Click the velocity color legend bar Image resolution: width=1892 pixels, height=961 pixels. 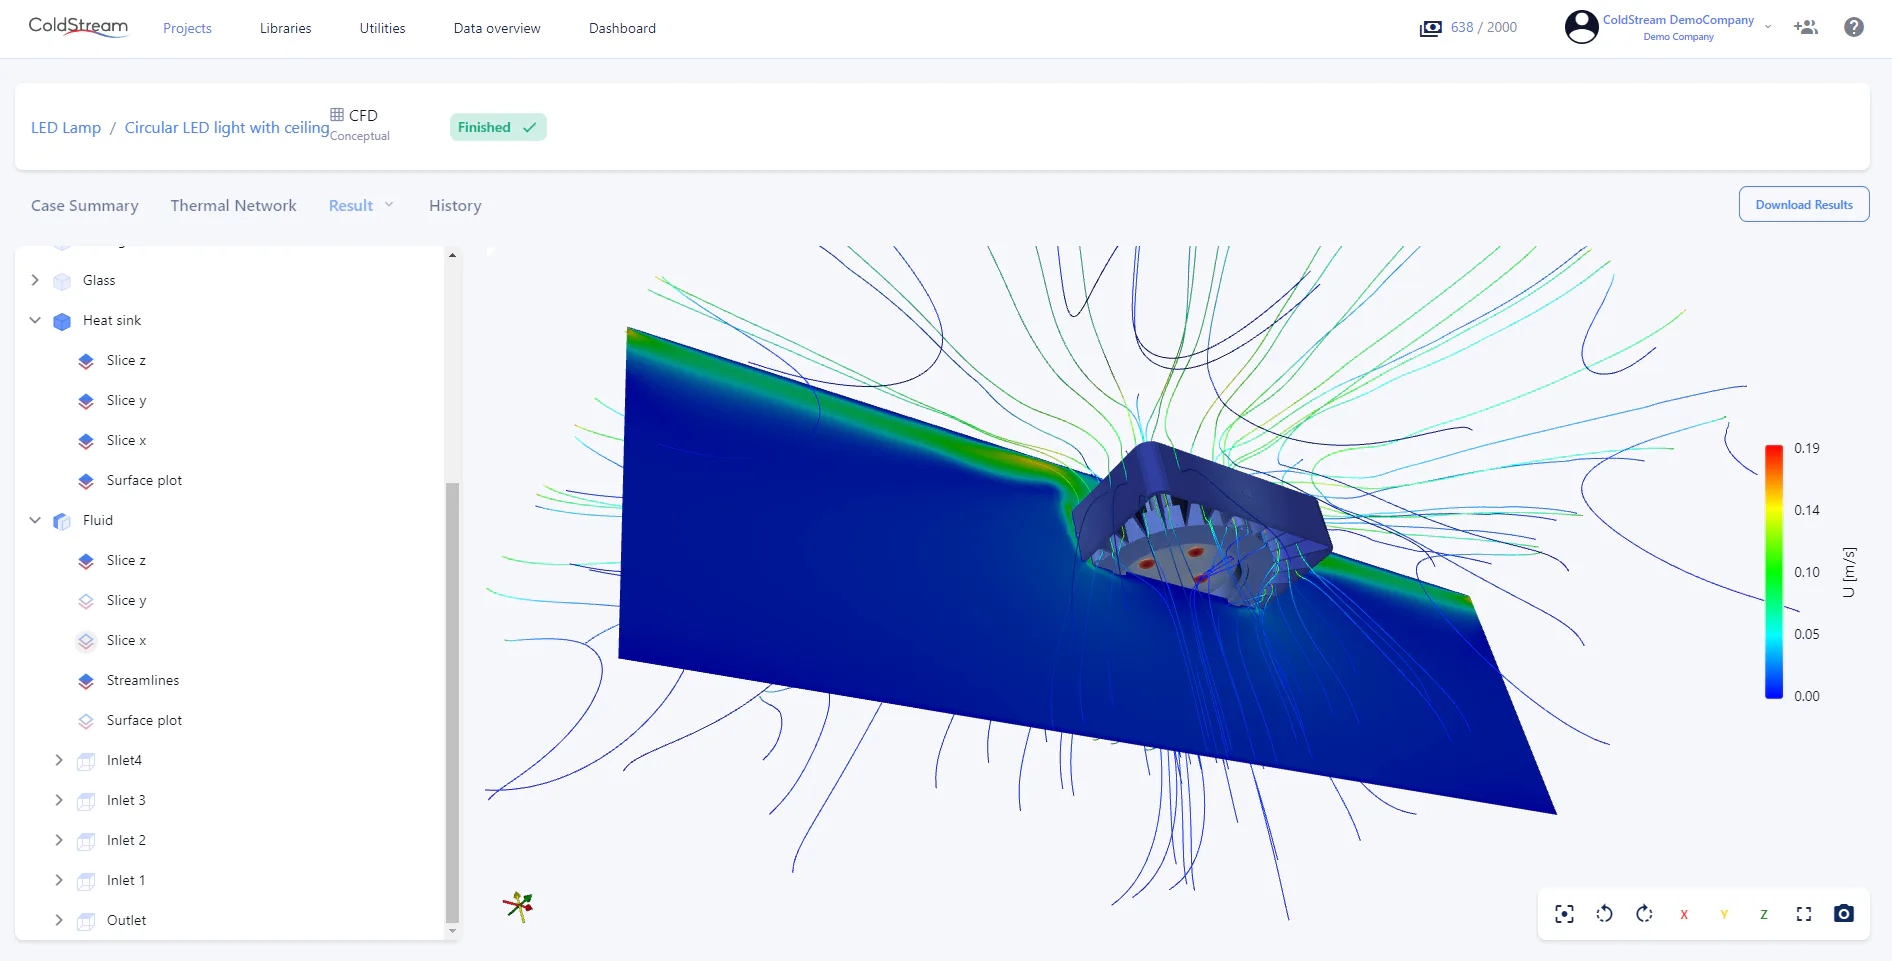coord(1774,572)
